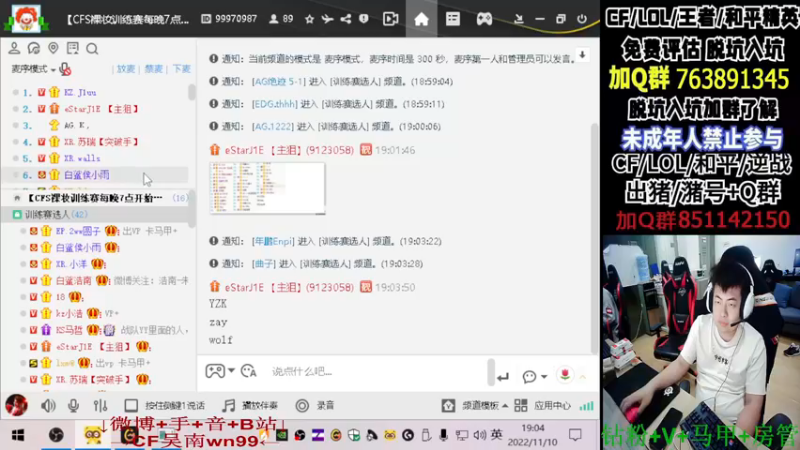Viewport: 800px width, 450px height.
Task: Click the download arrow icon in header
Action: pos(518,19)
